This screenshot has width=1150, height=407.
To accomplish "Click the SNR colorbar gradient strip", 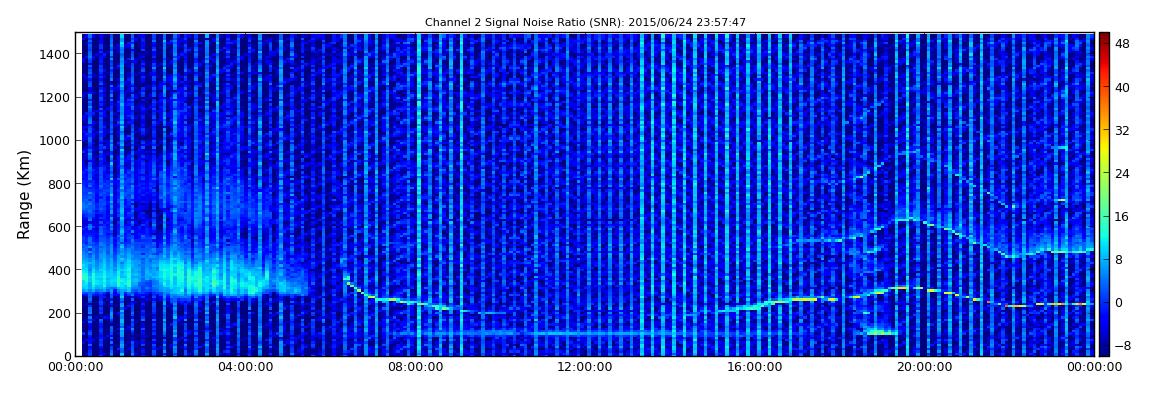I will (1104, 194).
